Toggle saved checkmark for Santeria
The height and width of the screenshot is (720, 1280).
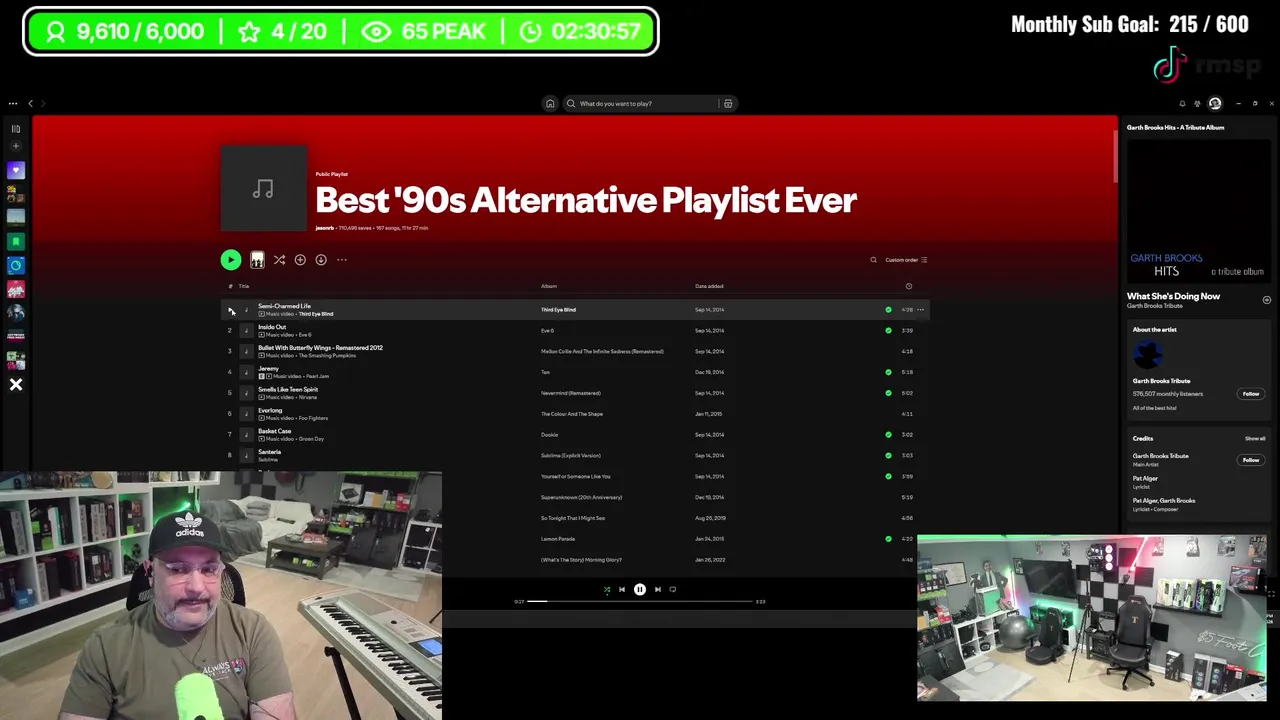coord(888,456)
